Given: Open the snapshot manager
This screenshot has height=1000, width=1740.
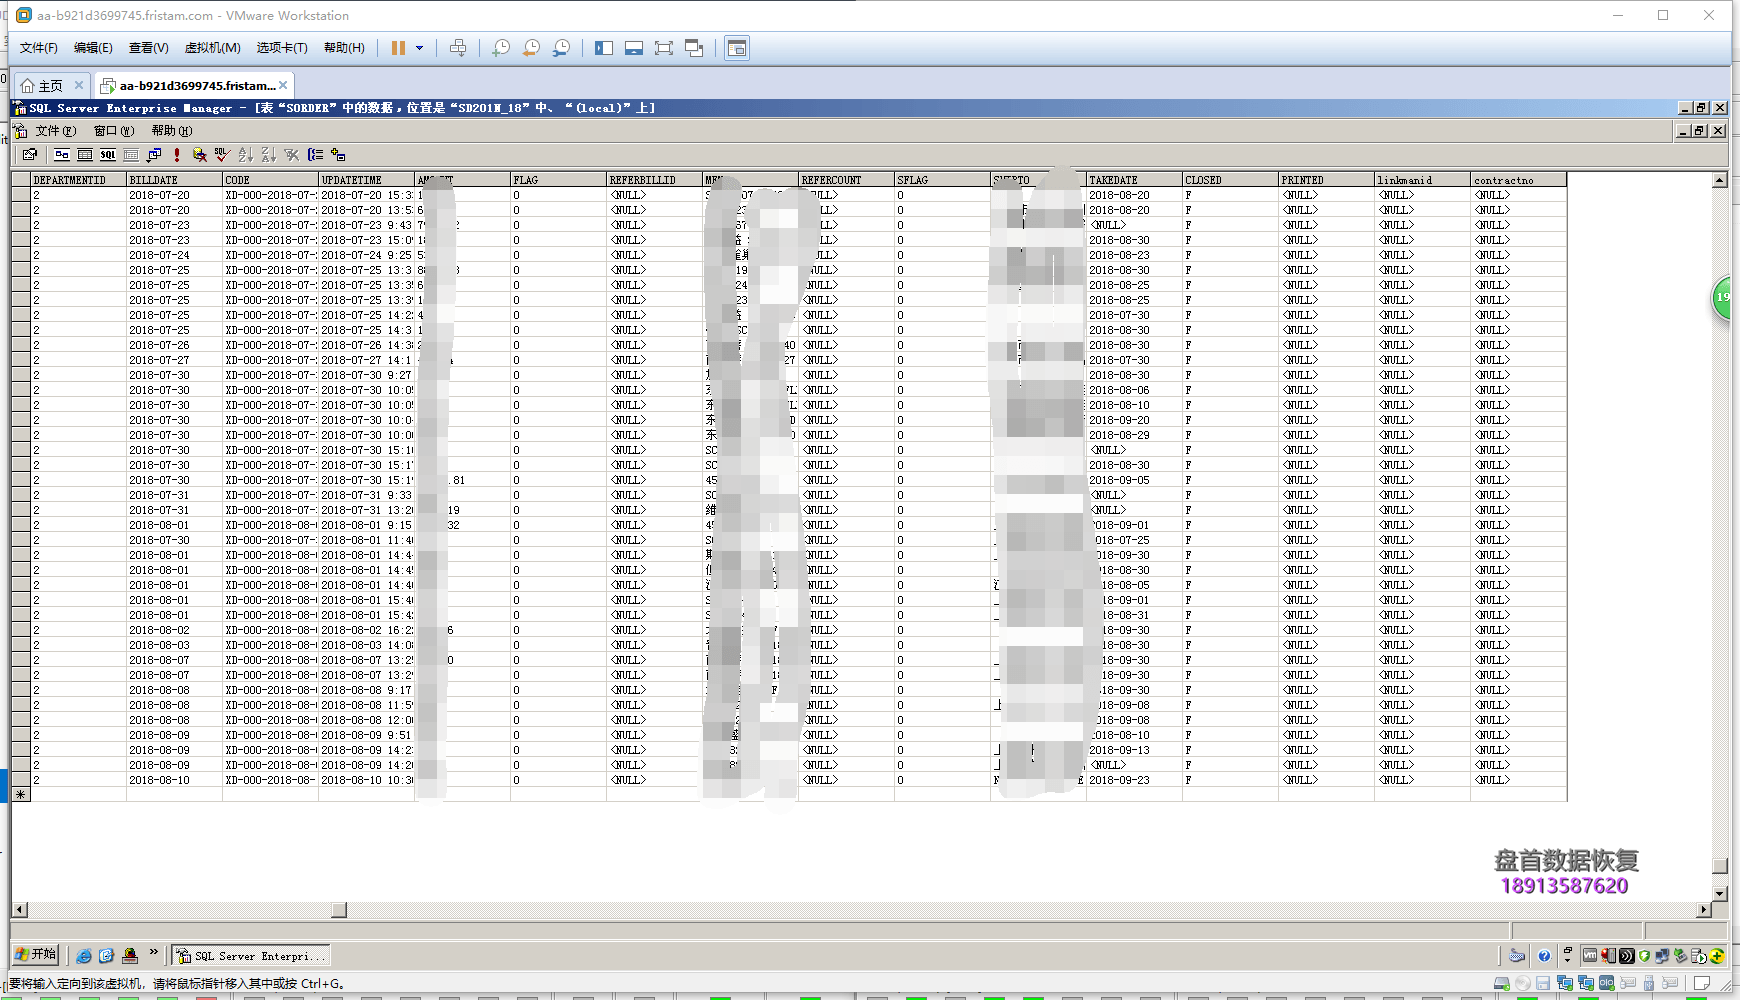Looking at the screenshot, I should pos(562,48).
